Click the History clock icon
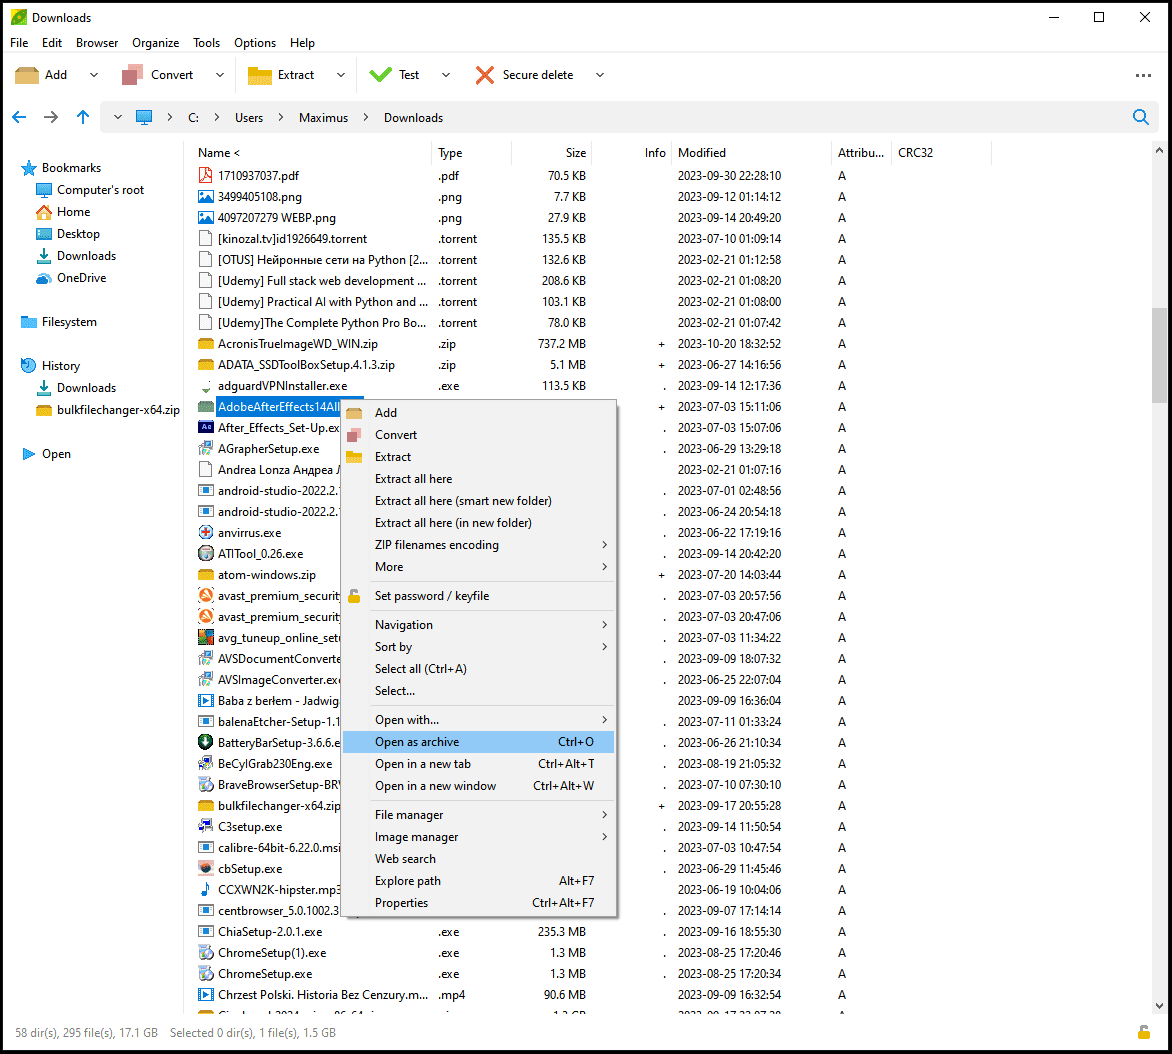The height and width of the screenshot is (1054, 1172). 28,366
